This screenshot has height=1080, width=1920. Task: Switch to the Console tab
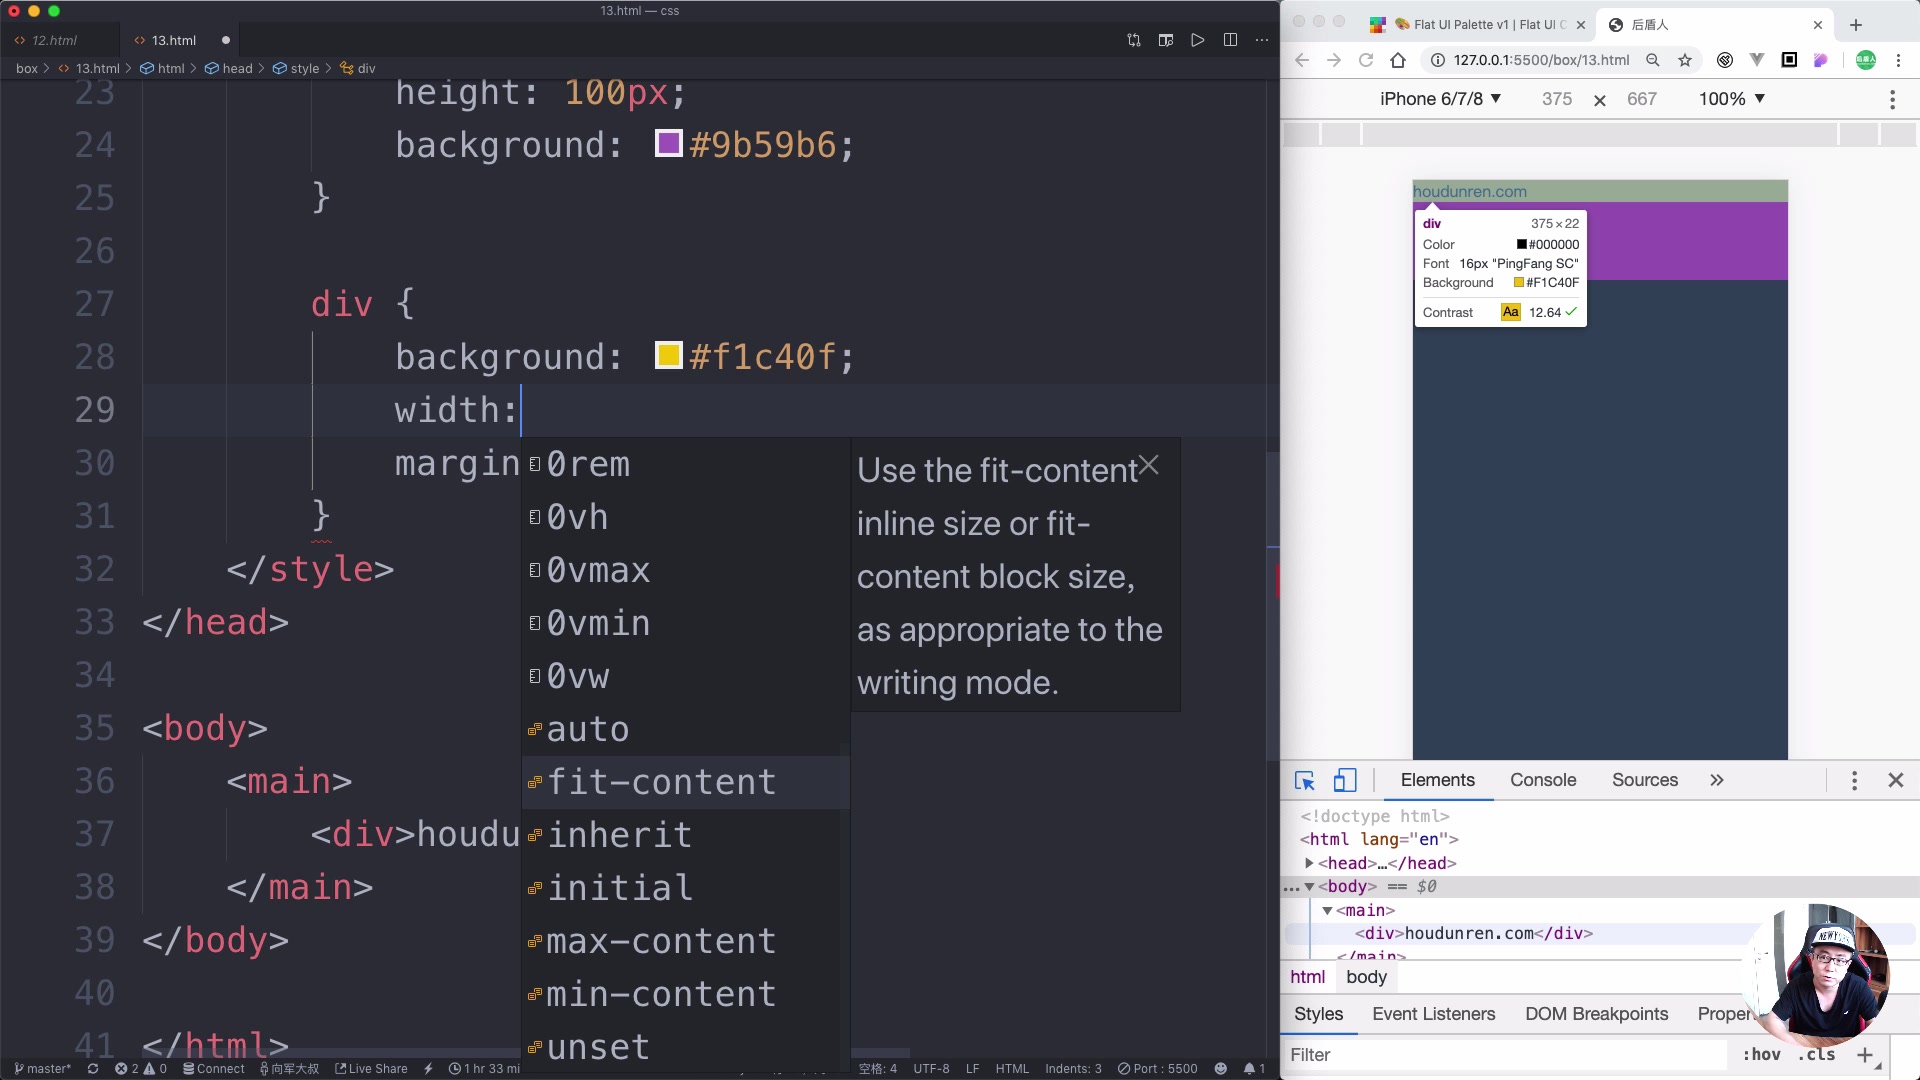click(1542, 780)
